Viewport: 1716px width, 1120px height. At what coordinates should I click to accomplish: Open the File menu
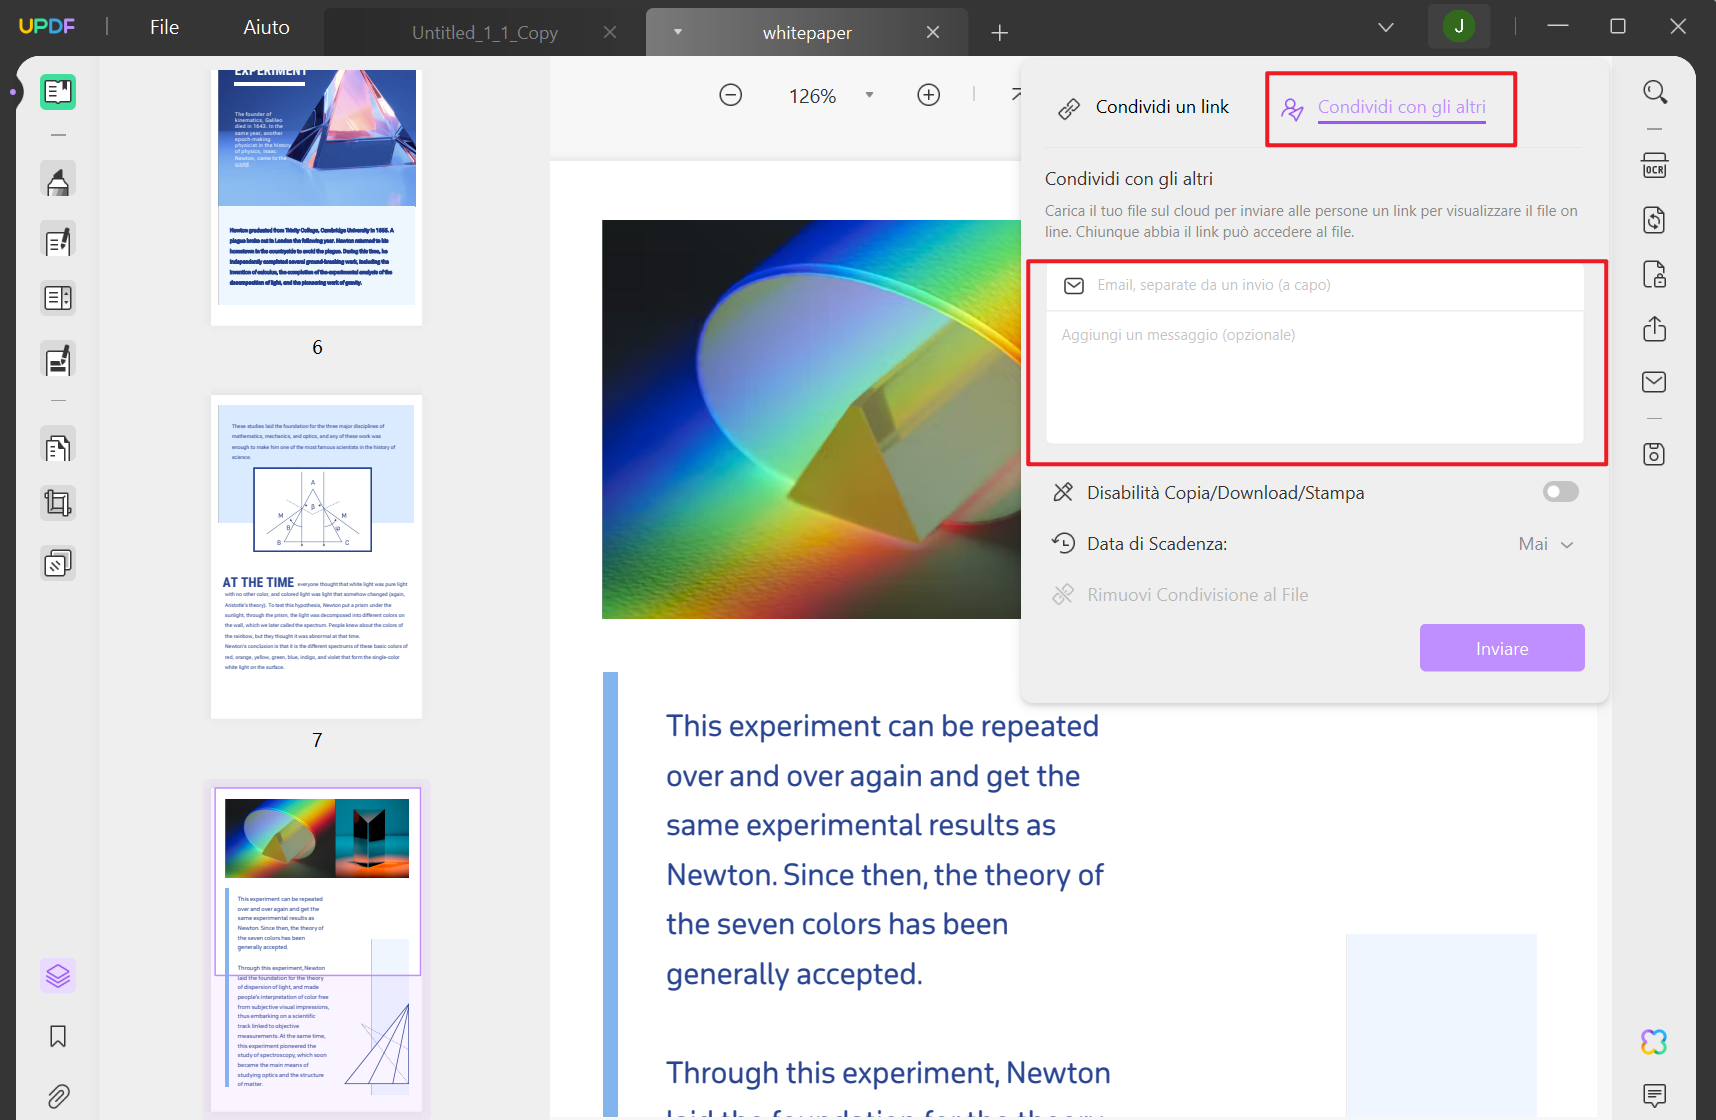(x=164, y=27)
